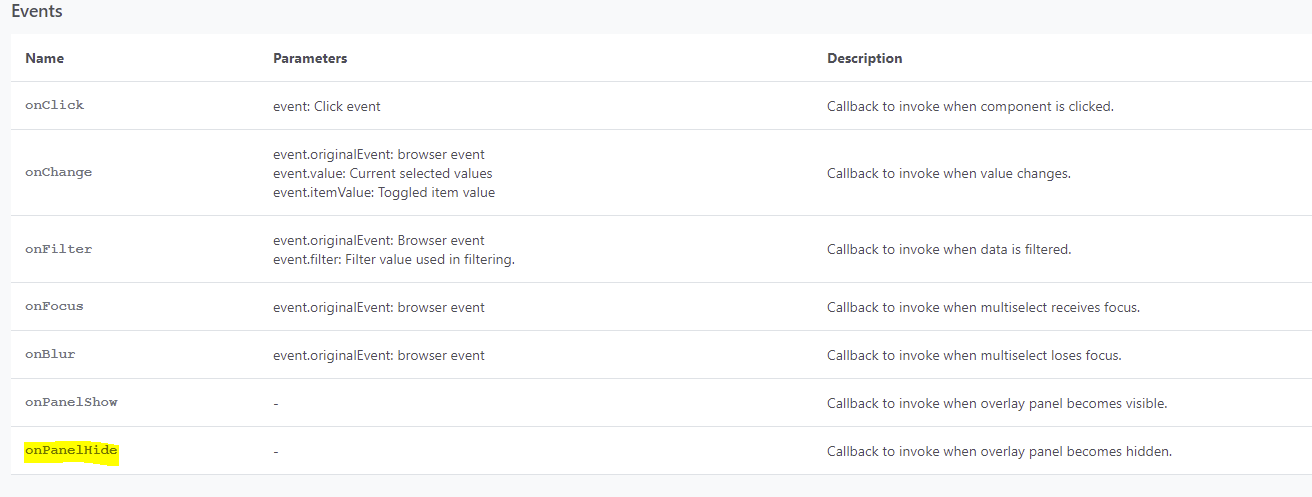1312x497 pixels.
Task: Select the onBlur event name
Action: [x=50, y=355]
